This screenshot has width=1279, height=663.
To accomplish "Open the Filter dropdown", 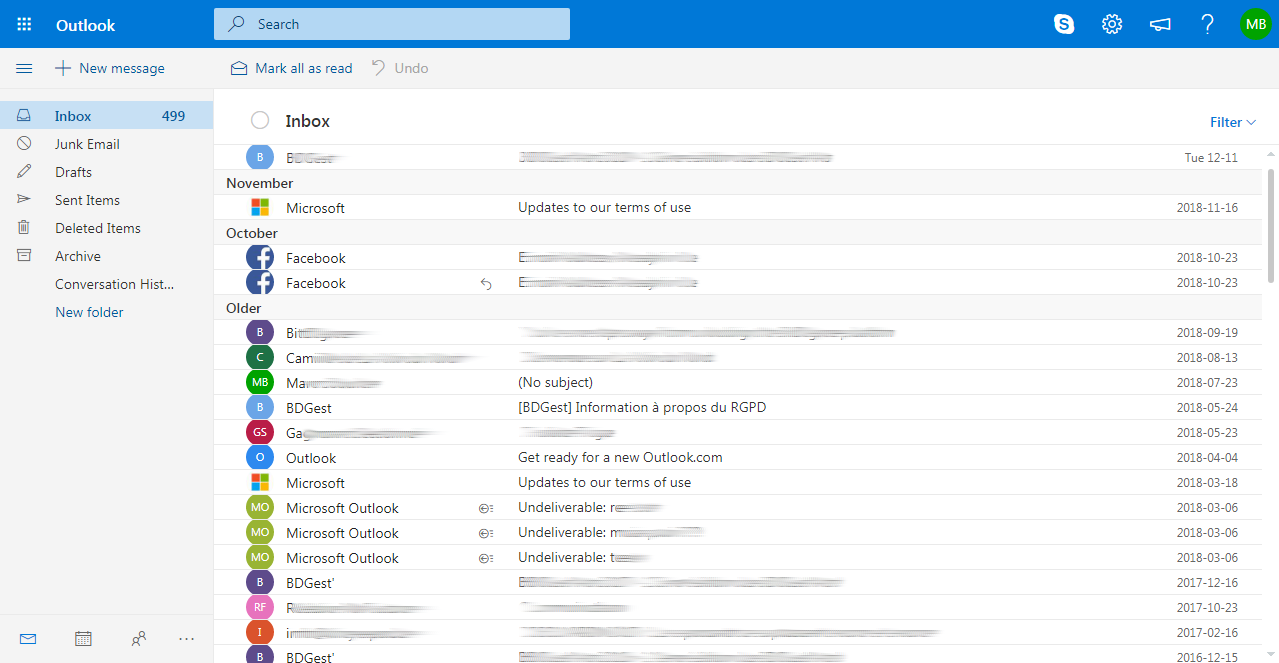I will tap(1231, 121).
